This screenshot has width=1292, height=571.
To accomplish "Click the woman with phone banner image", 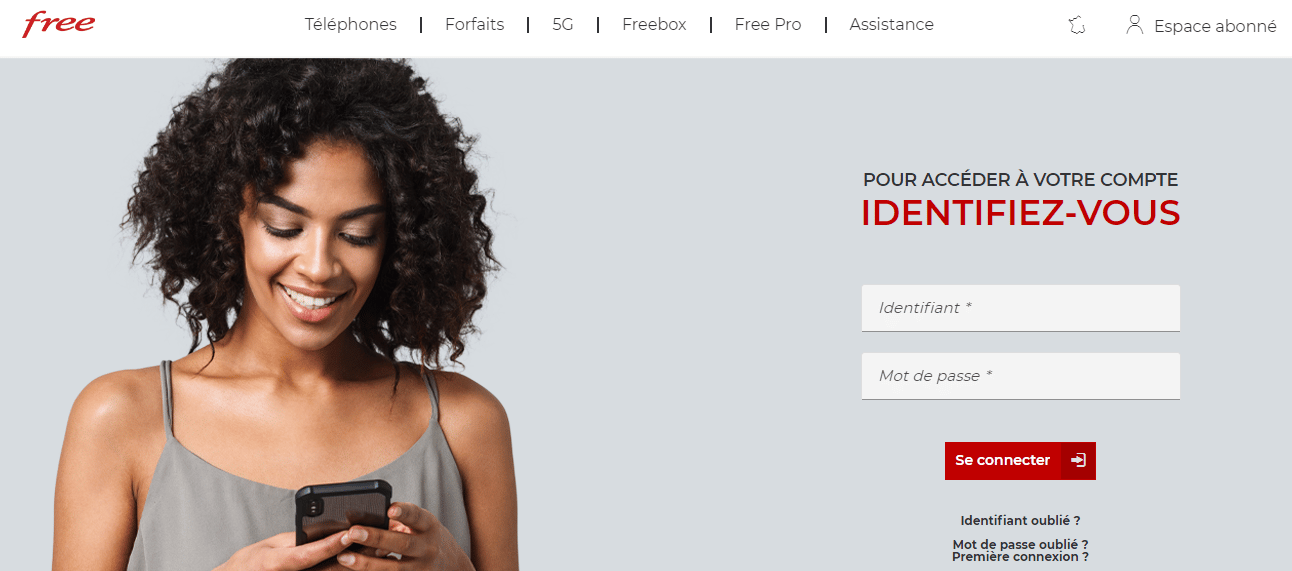I will pyautogui.click(x=290, y=315).
